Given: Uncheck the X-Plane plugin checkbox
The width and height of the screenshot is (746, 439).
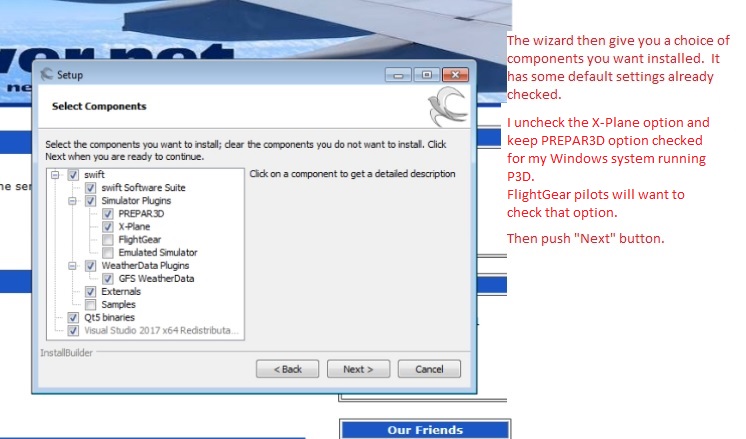Looking at the screenshot, I should coord(108,227).
